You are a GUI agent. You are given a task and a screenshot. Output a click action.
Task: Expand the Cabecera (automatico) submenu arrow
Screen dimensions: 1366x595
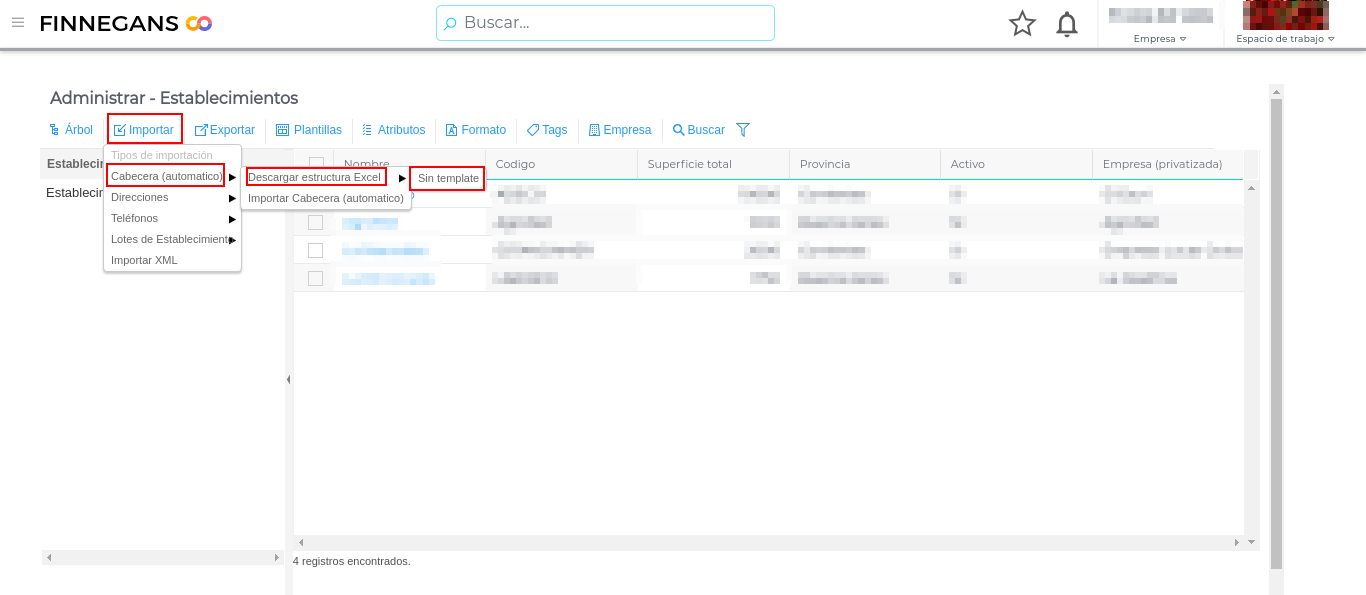click(x=232, y=177)
